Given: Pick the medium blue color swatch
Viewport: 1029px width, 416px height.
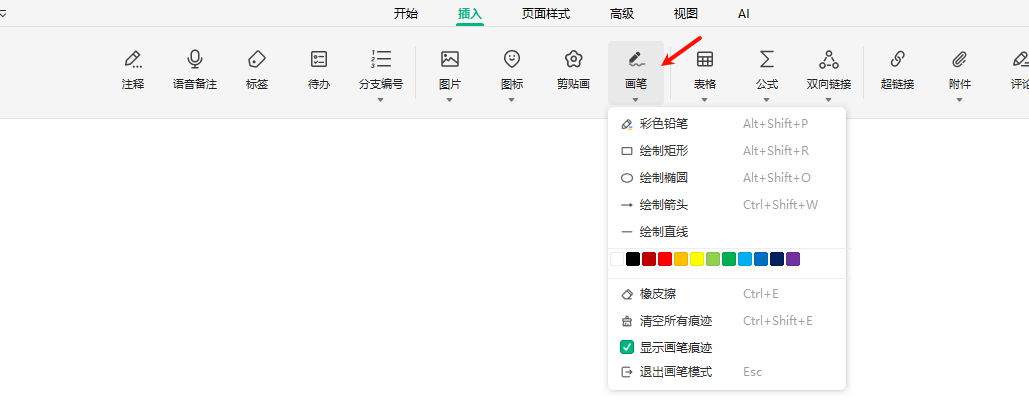Looking at the screenshot, I should point(761,259).
